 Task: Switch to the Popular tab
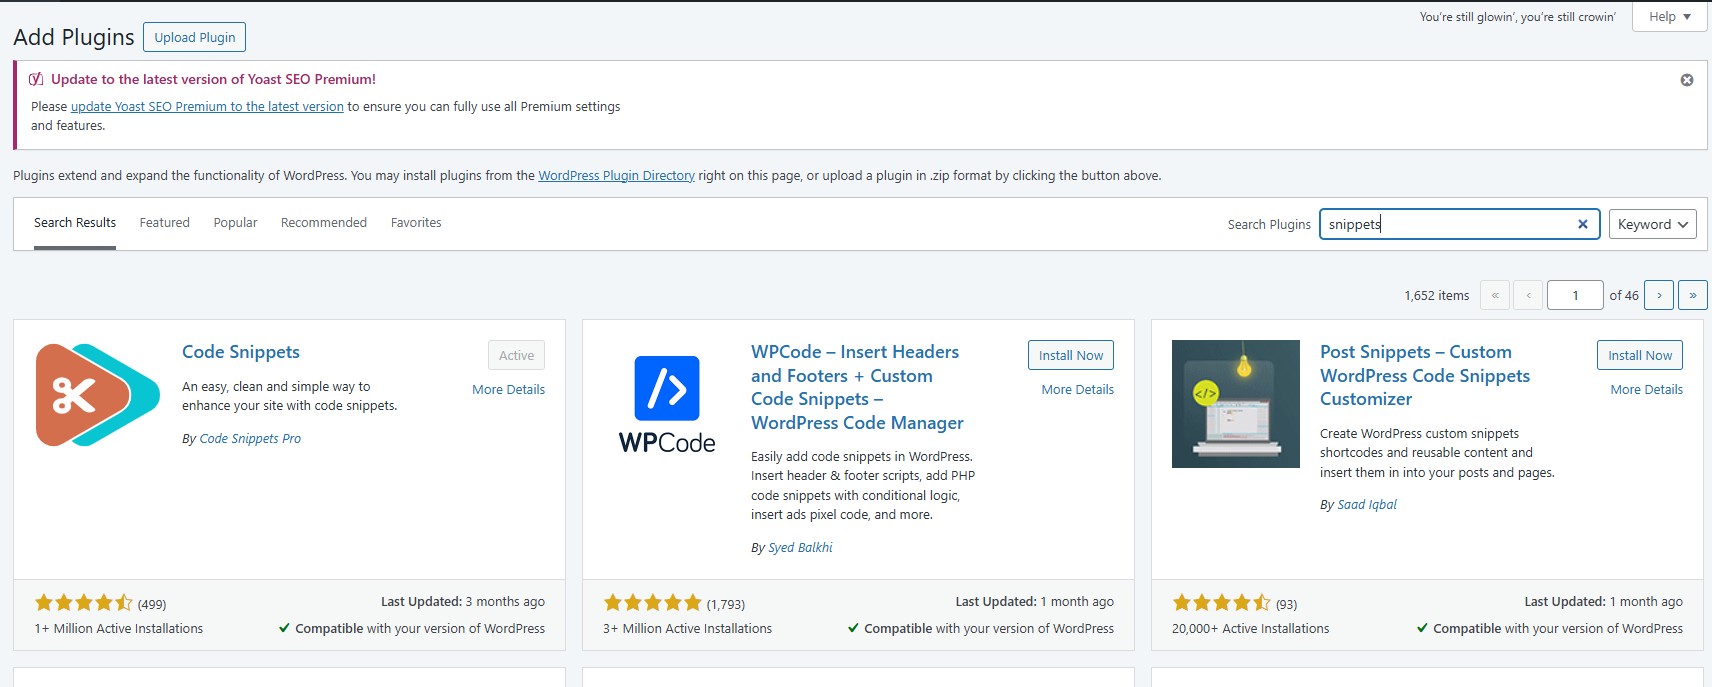pos(235,223)
